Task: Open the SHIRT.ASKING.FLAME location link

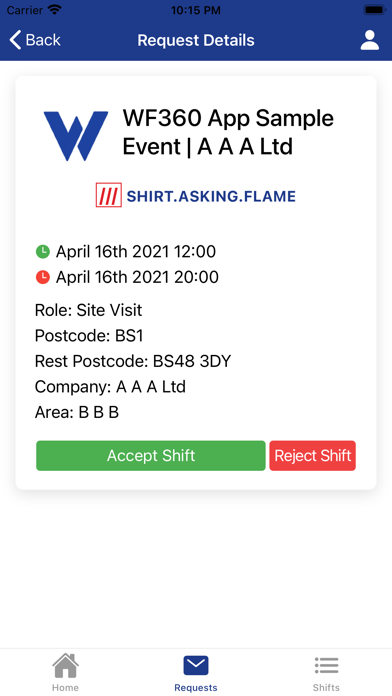Action: pos(211,196)
